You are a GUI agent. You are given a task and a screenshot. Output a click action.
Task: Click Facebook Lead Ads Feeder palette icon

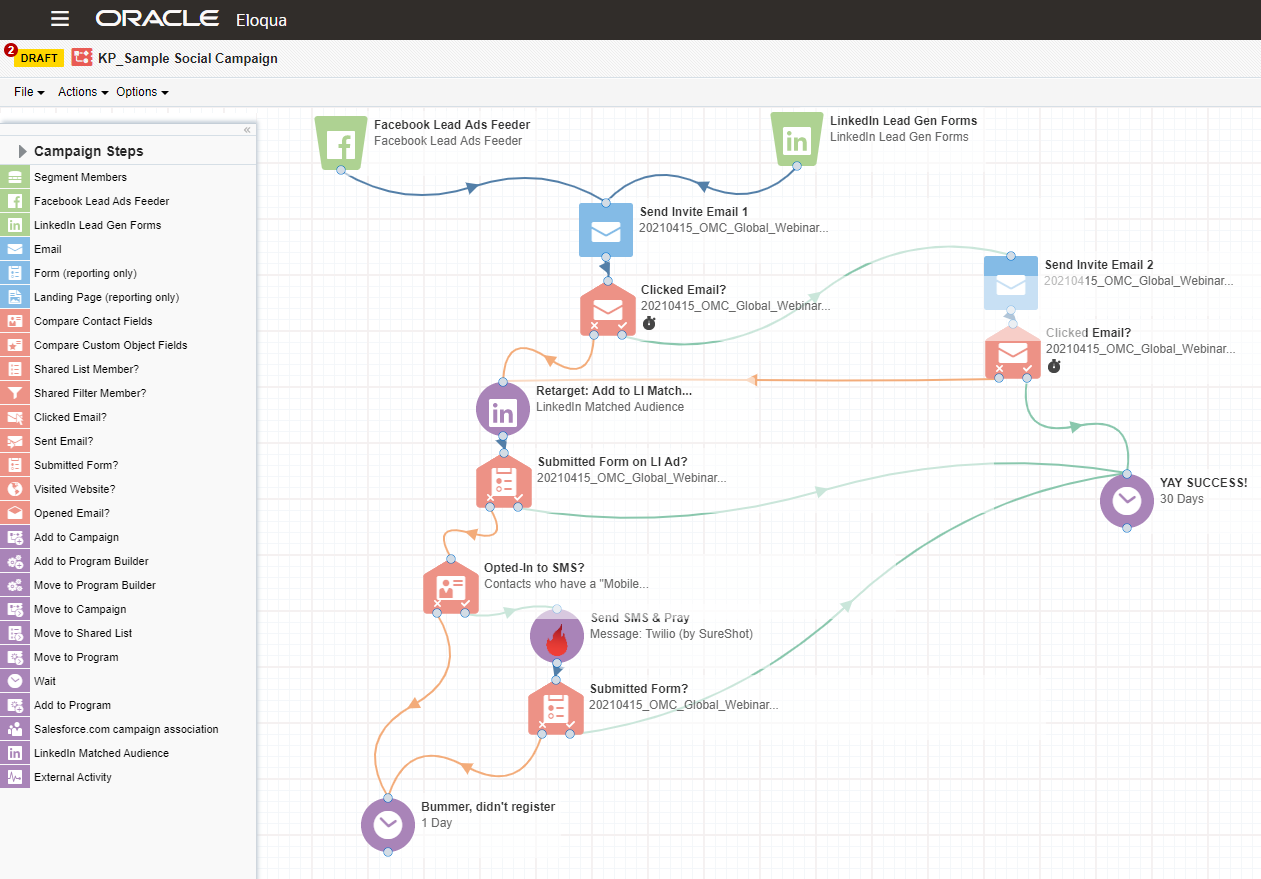[15, 201]
